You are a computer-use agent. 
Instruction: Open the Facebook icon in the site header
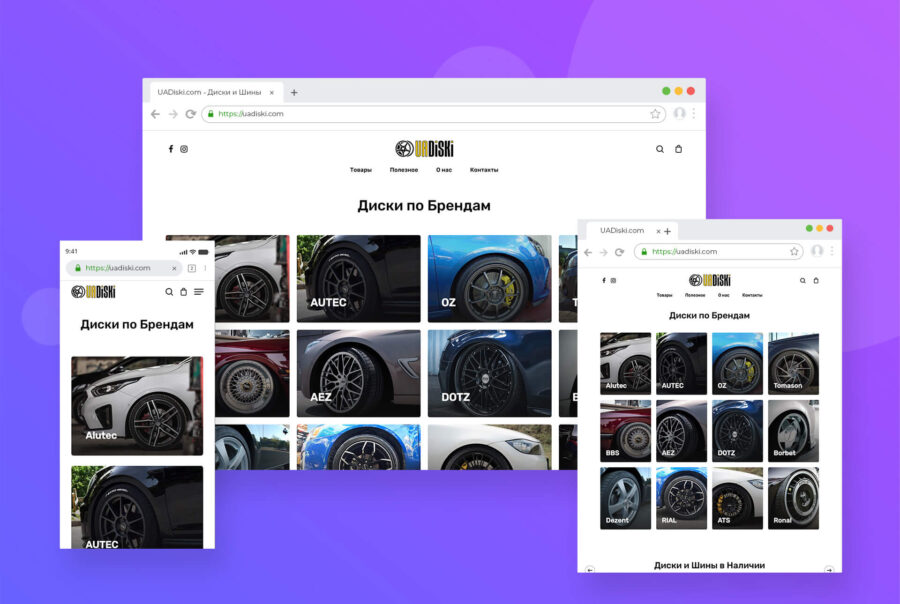coord(170,148)
